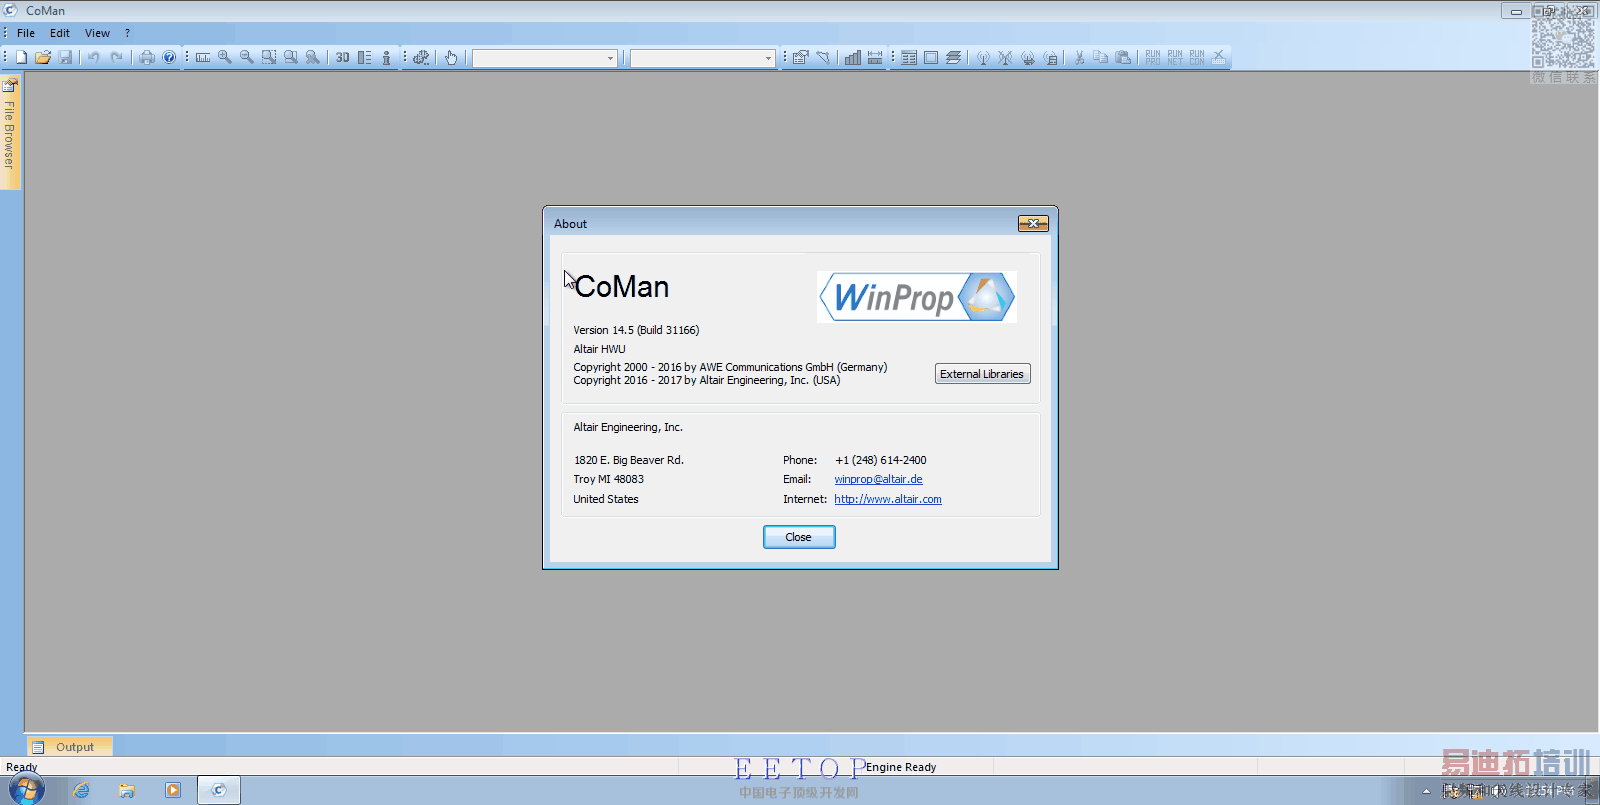Click the '1820 E. Big Beaver Rd.' address
The height and width of the screenshot is (805, 1600).
point(629,460)
